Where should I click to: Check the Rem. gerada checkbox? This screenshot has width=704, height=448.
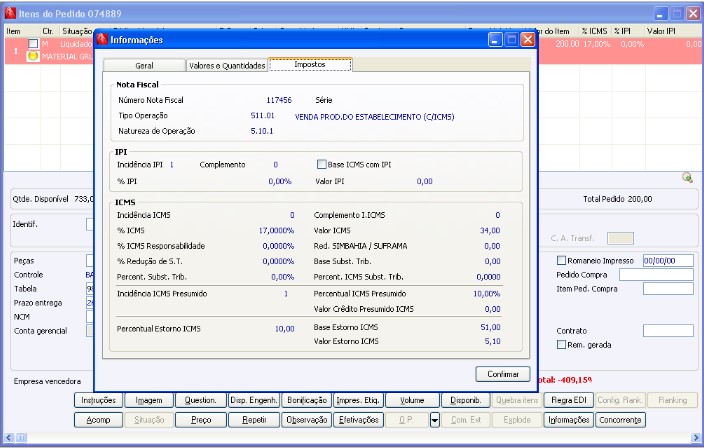(x=561, y=345)
